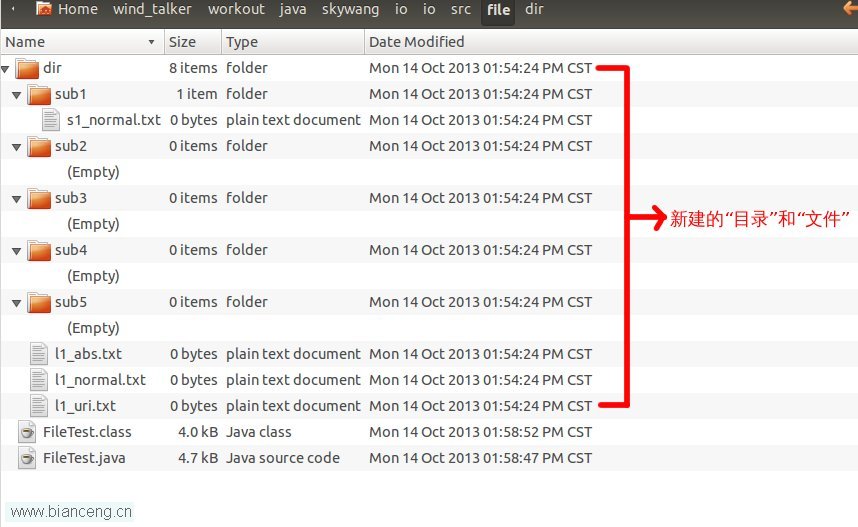Select the l1_uri.txt document icon
Image resolution: width=858 pixels, height=527 pixels.
[x=38, y=406]
